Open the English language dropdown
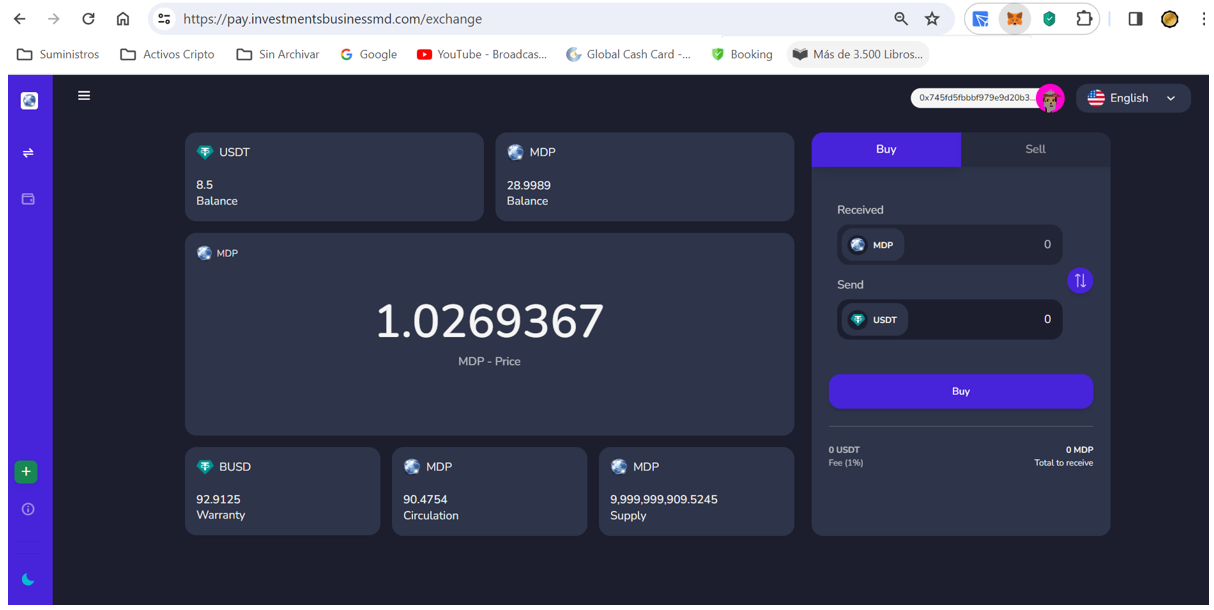 coord(1132,98)
